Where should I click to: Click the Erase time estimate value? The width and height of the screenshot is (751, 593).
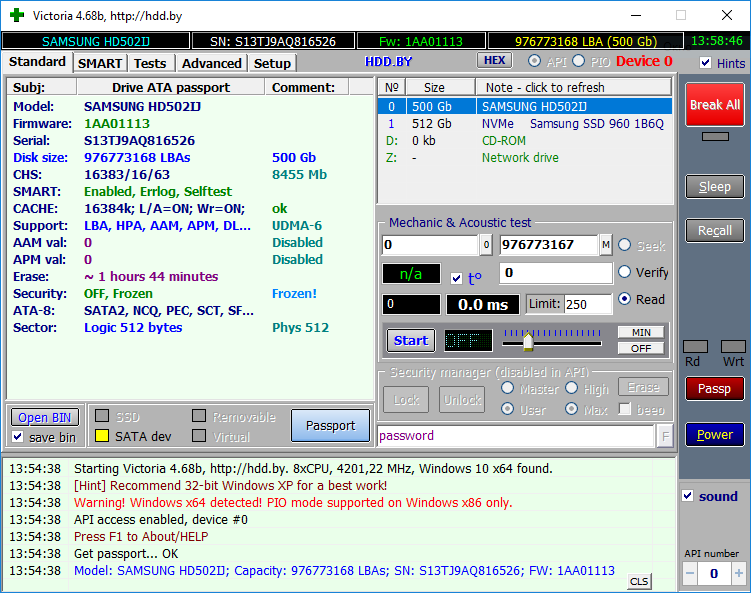[151, 276]
